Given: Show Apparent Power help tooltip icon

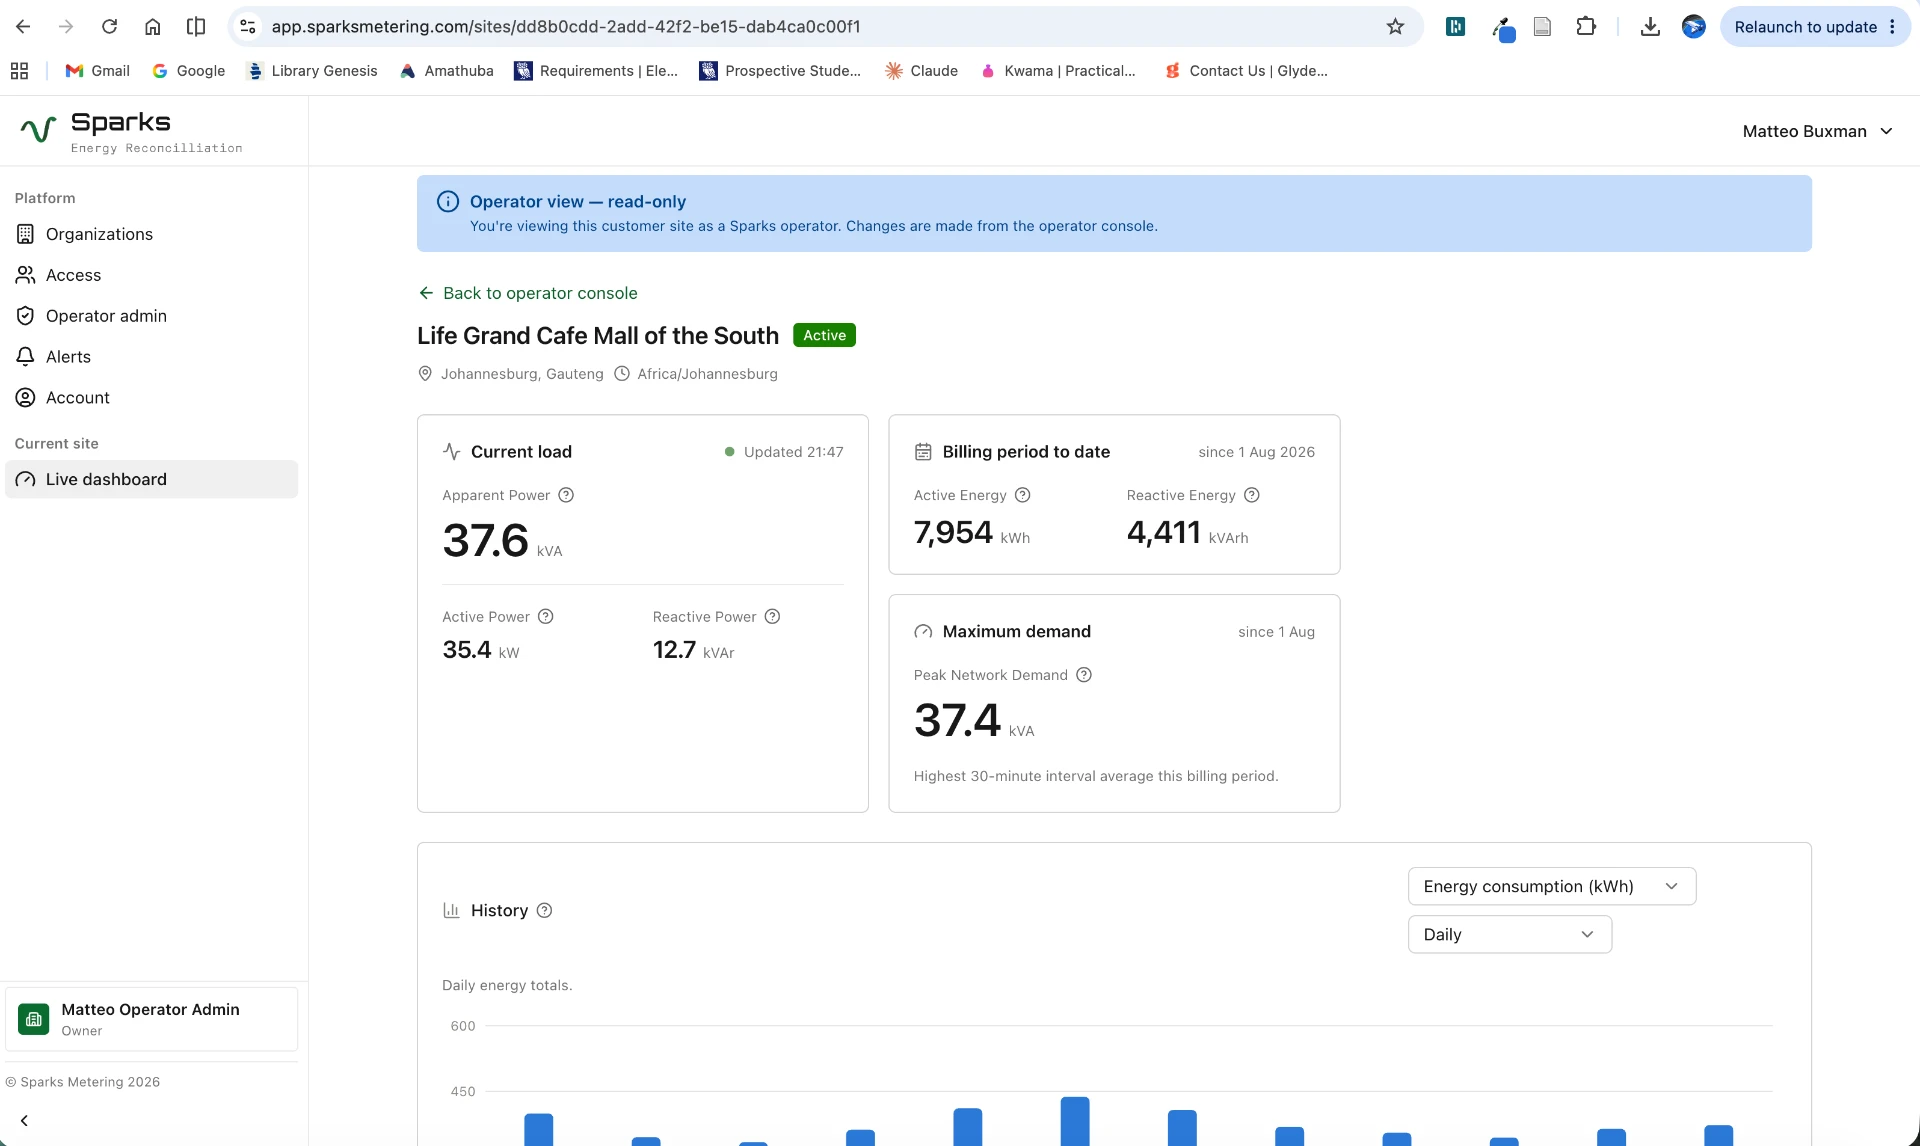Looking at the screenshot, I should tap(566, 495).
